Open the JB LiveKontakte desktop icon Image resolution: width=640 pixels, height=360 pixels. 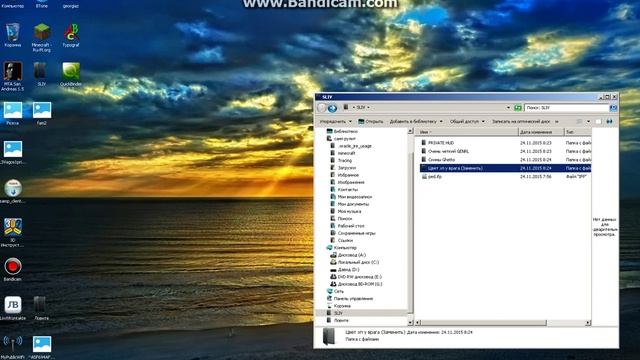13,308
